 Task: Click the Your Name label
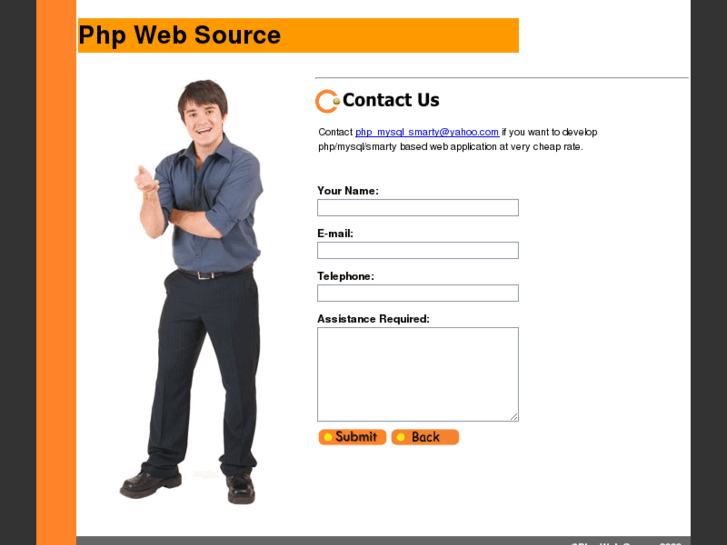pos(348,191)
